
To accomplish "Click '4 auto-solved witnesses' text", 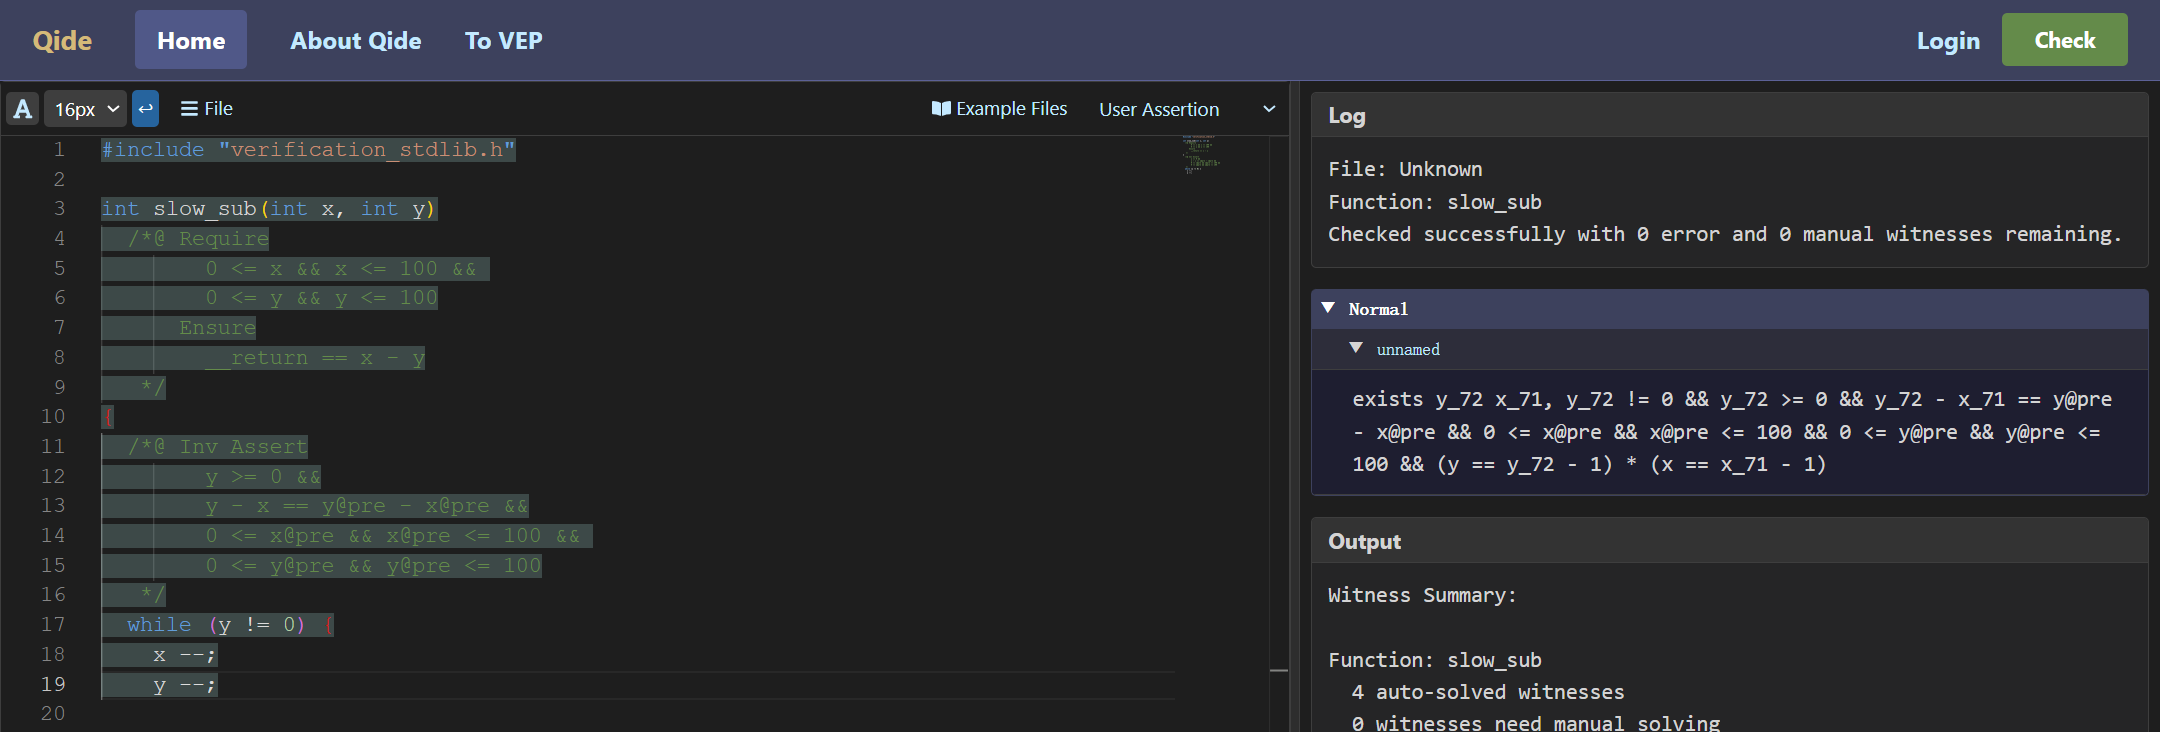I will click(1488, 692).
